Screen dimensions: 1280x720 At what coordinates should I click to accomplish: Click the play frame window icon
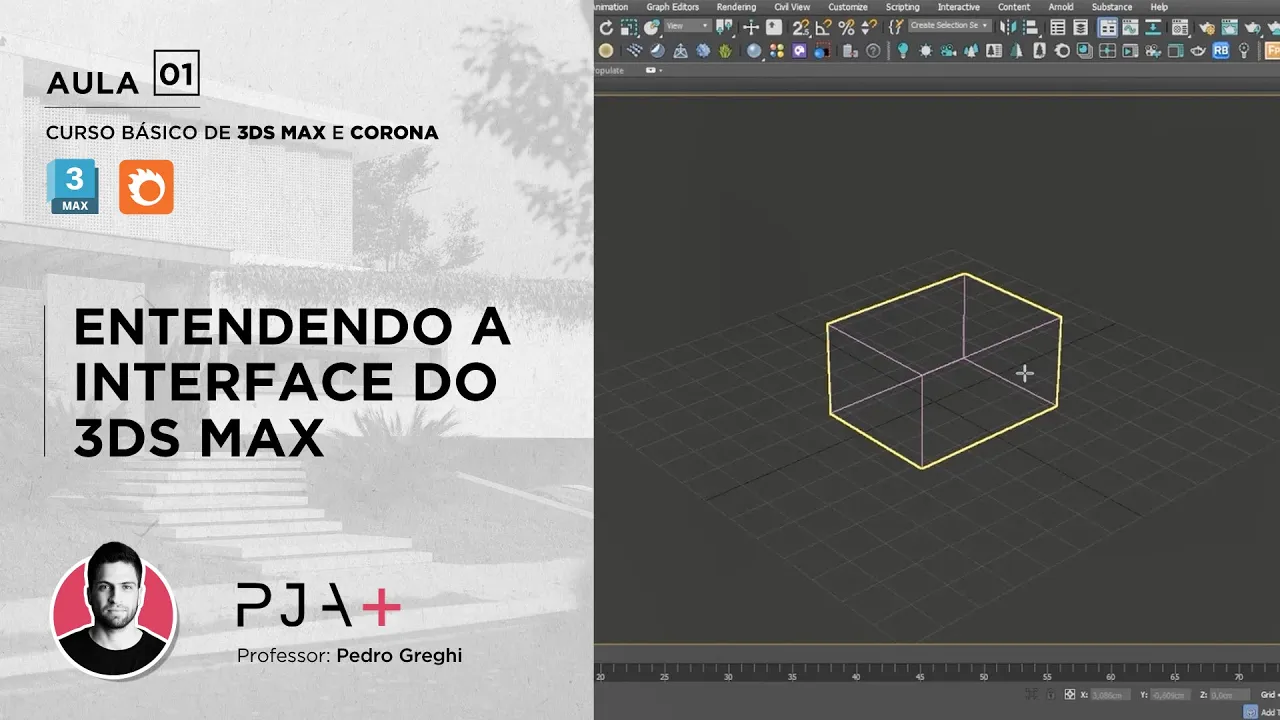(x=1130, y=51)
